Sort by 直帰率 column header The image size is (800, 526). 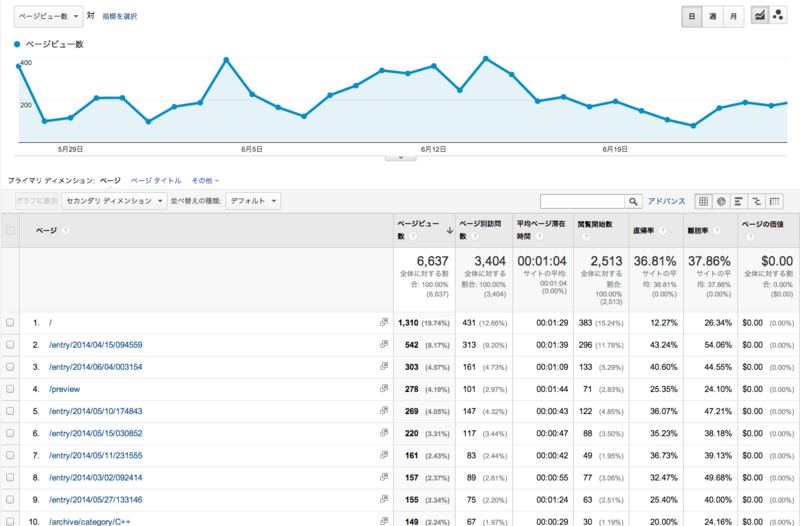pyautogui.click(x=644, y=231)
